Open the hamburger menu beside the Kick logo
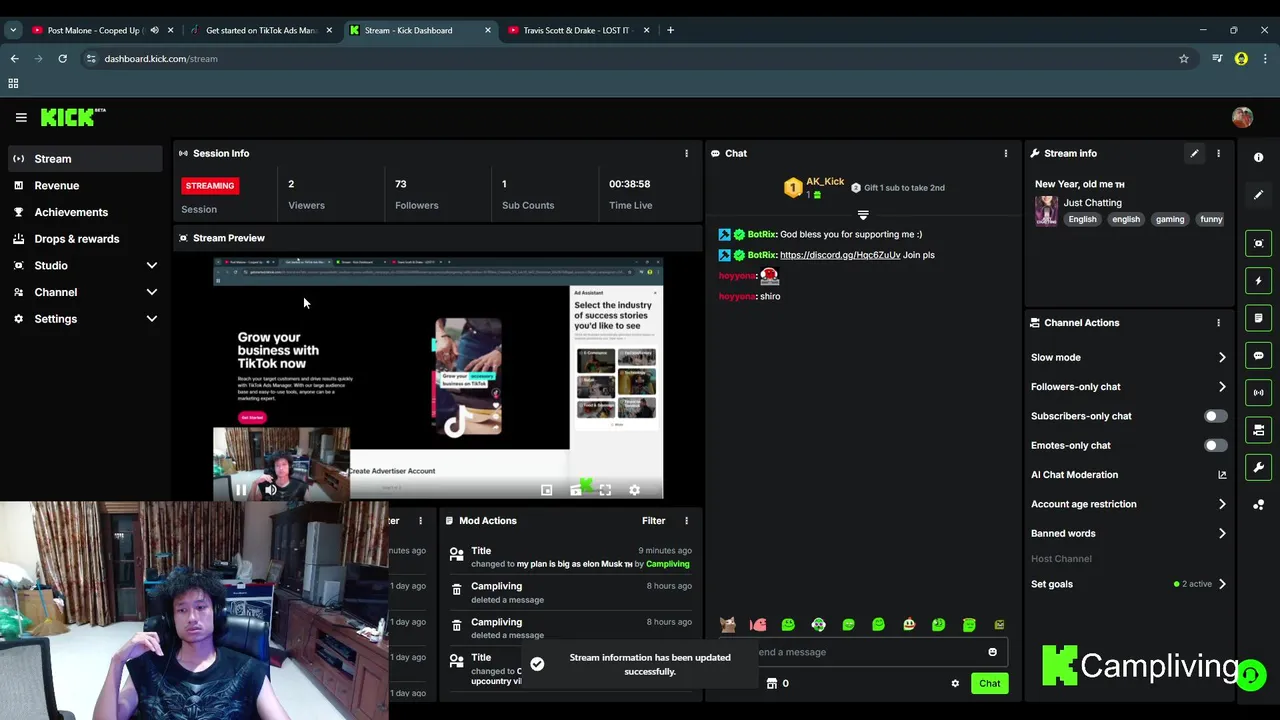Image resolution: width=1280 pixels, height=720 pixels. 21,117
